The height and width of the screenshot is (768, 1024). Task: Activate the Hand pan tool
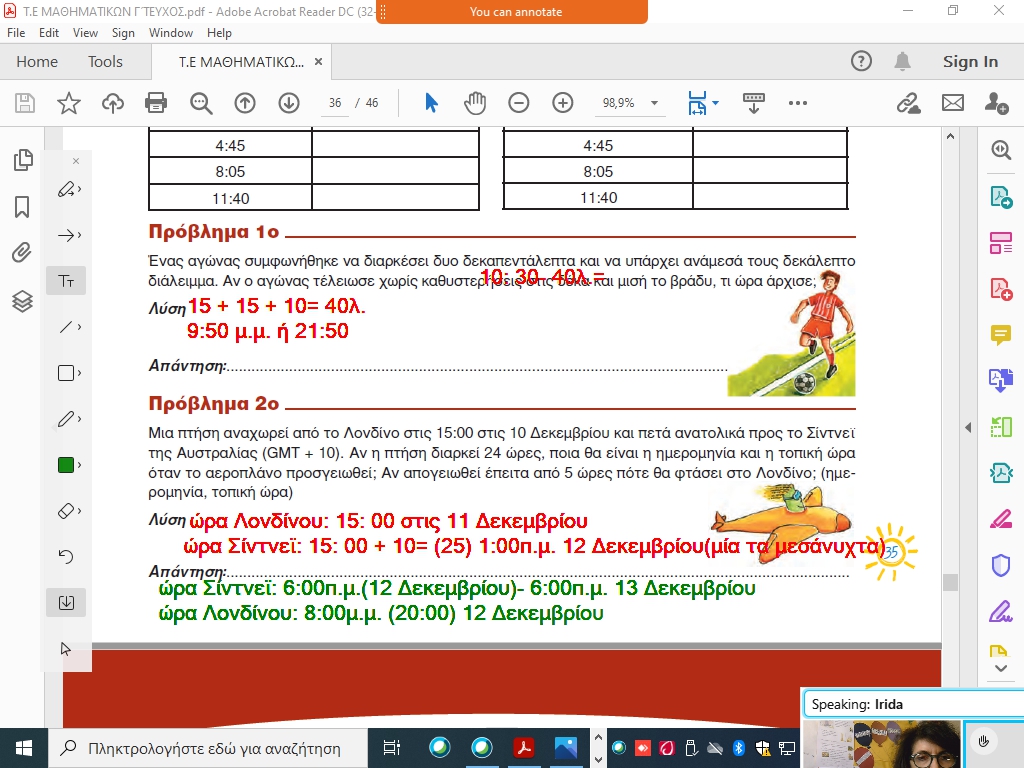475,103
